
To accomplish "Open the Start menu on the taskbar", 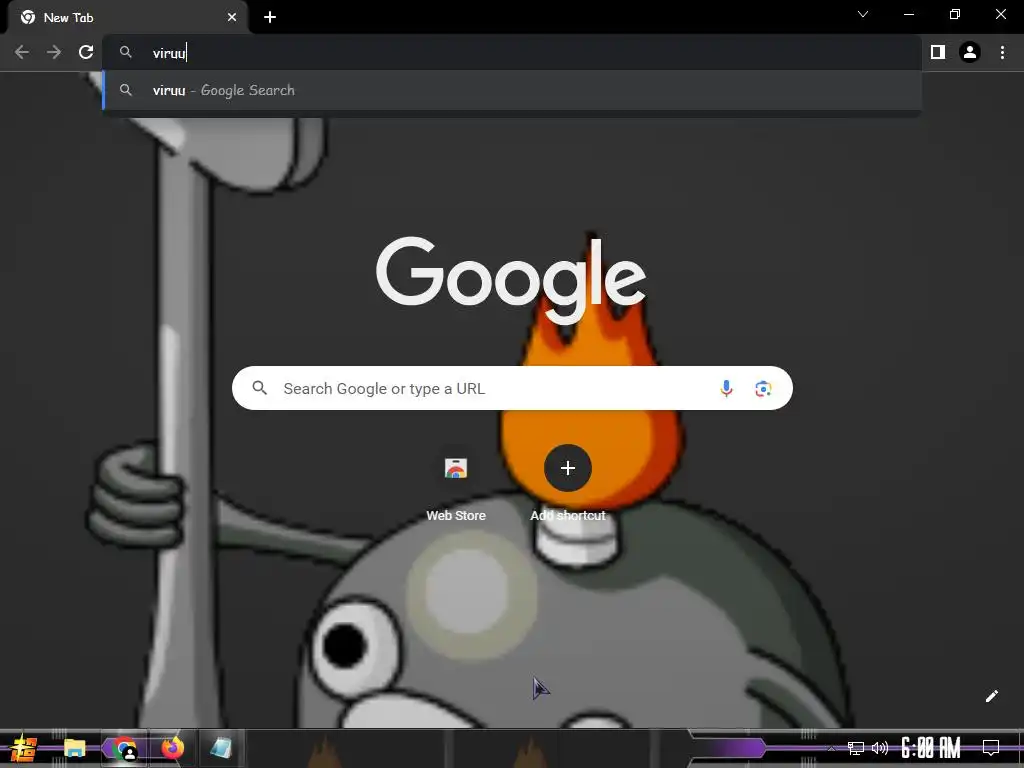I will 23,748.
